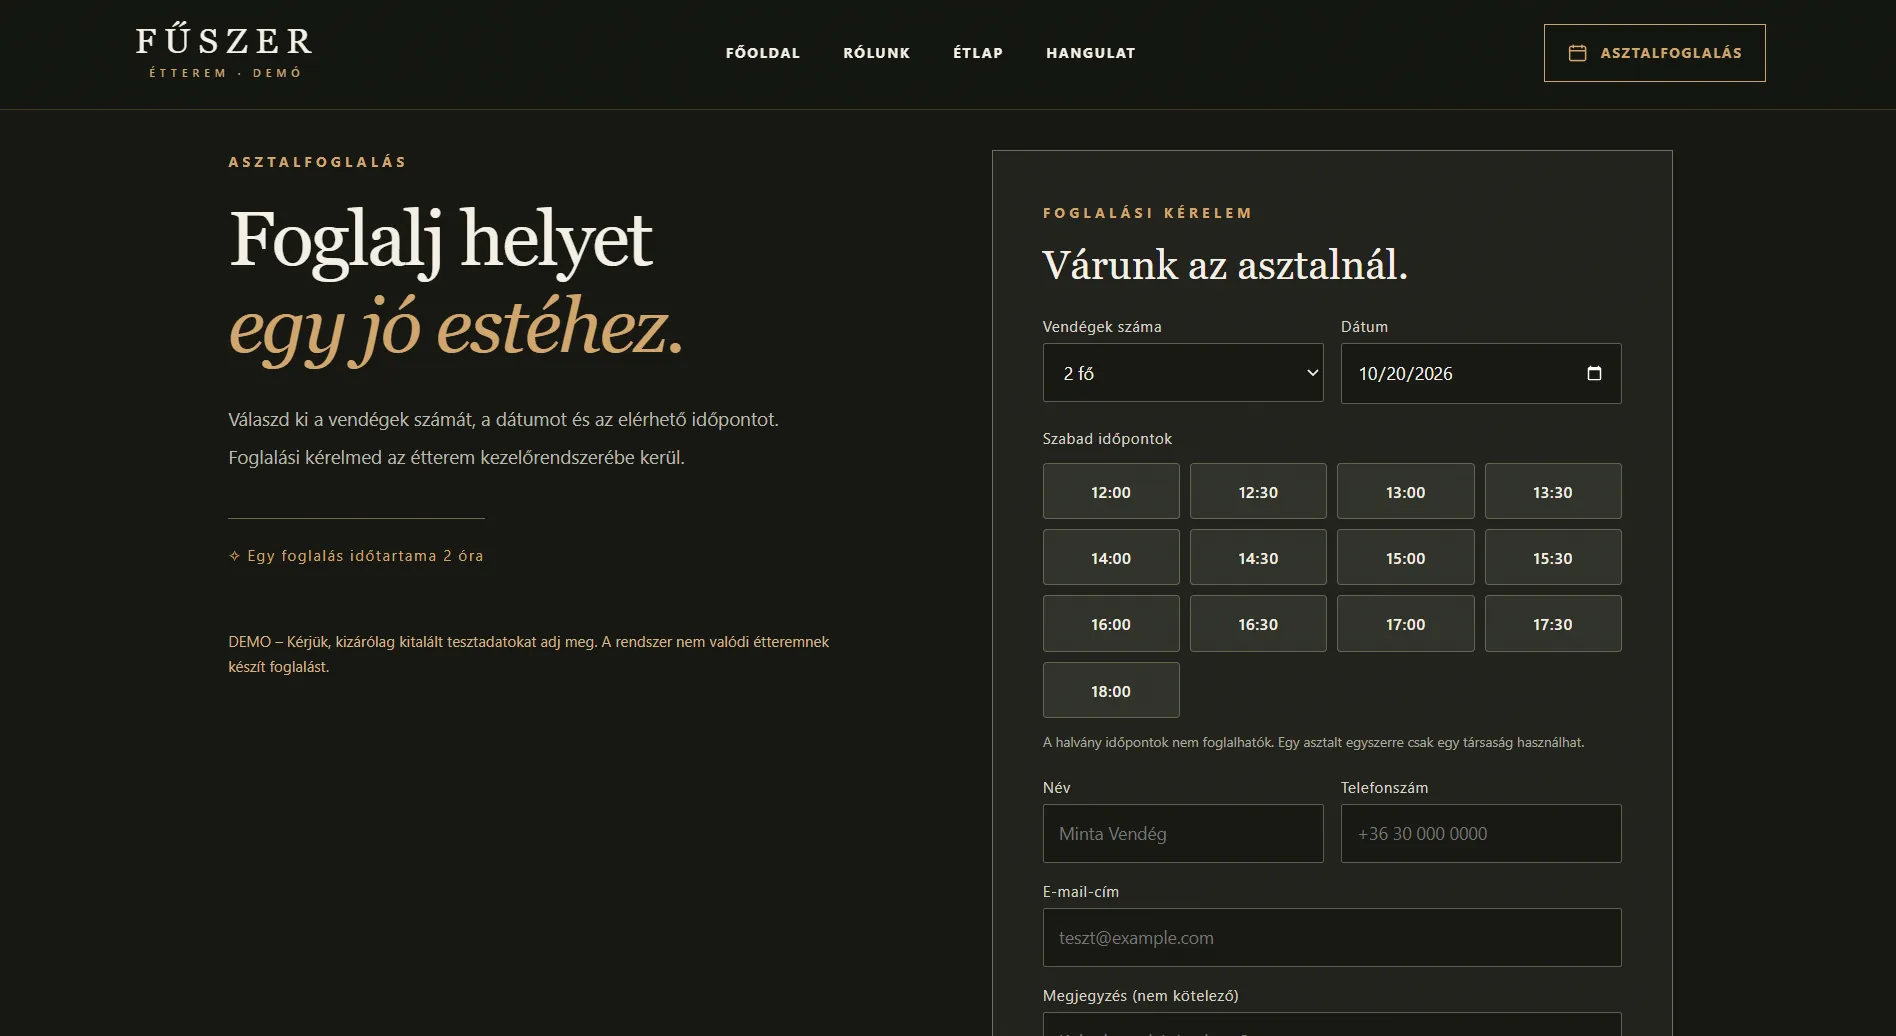Pick the 16:30 time slot
1896x1036 pixels.
[1258, 624]
